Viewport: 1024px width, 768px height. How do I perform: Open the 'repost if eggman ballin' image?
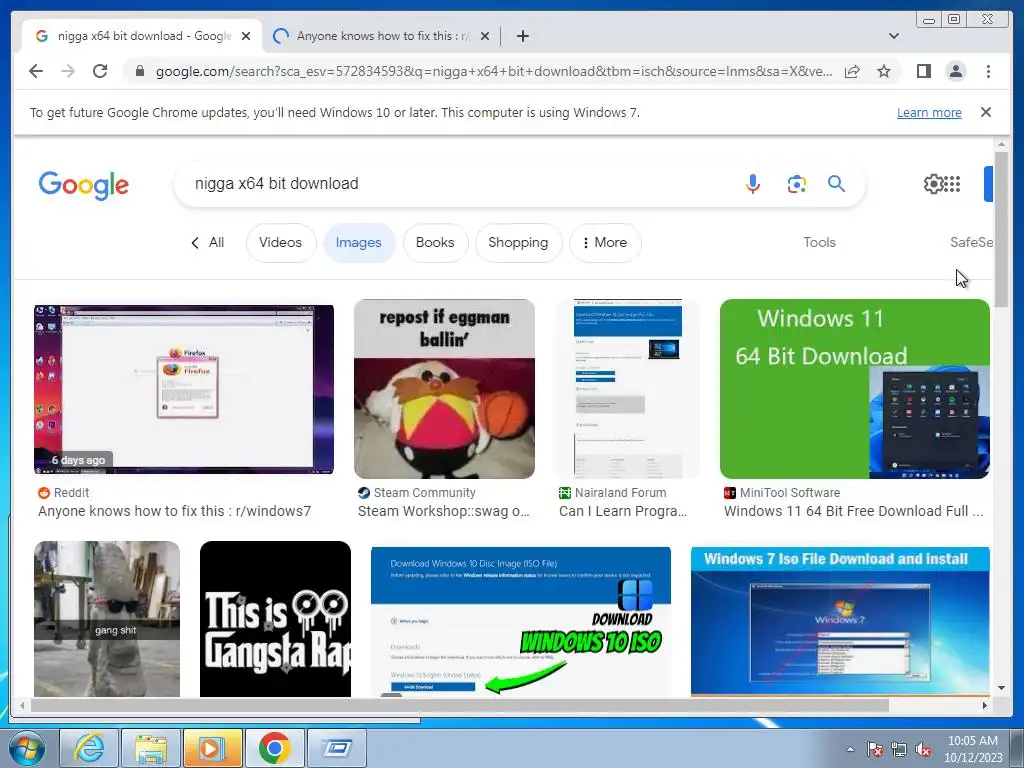444,389
